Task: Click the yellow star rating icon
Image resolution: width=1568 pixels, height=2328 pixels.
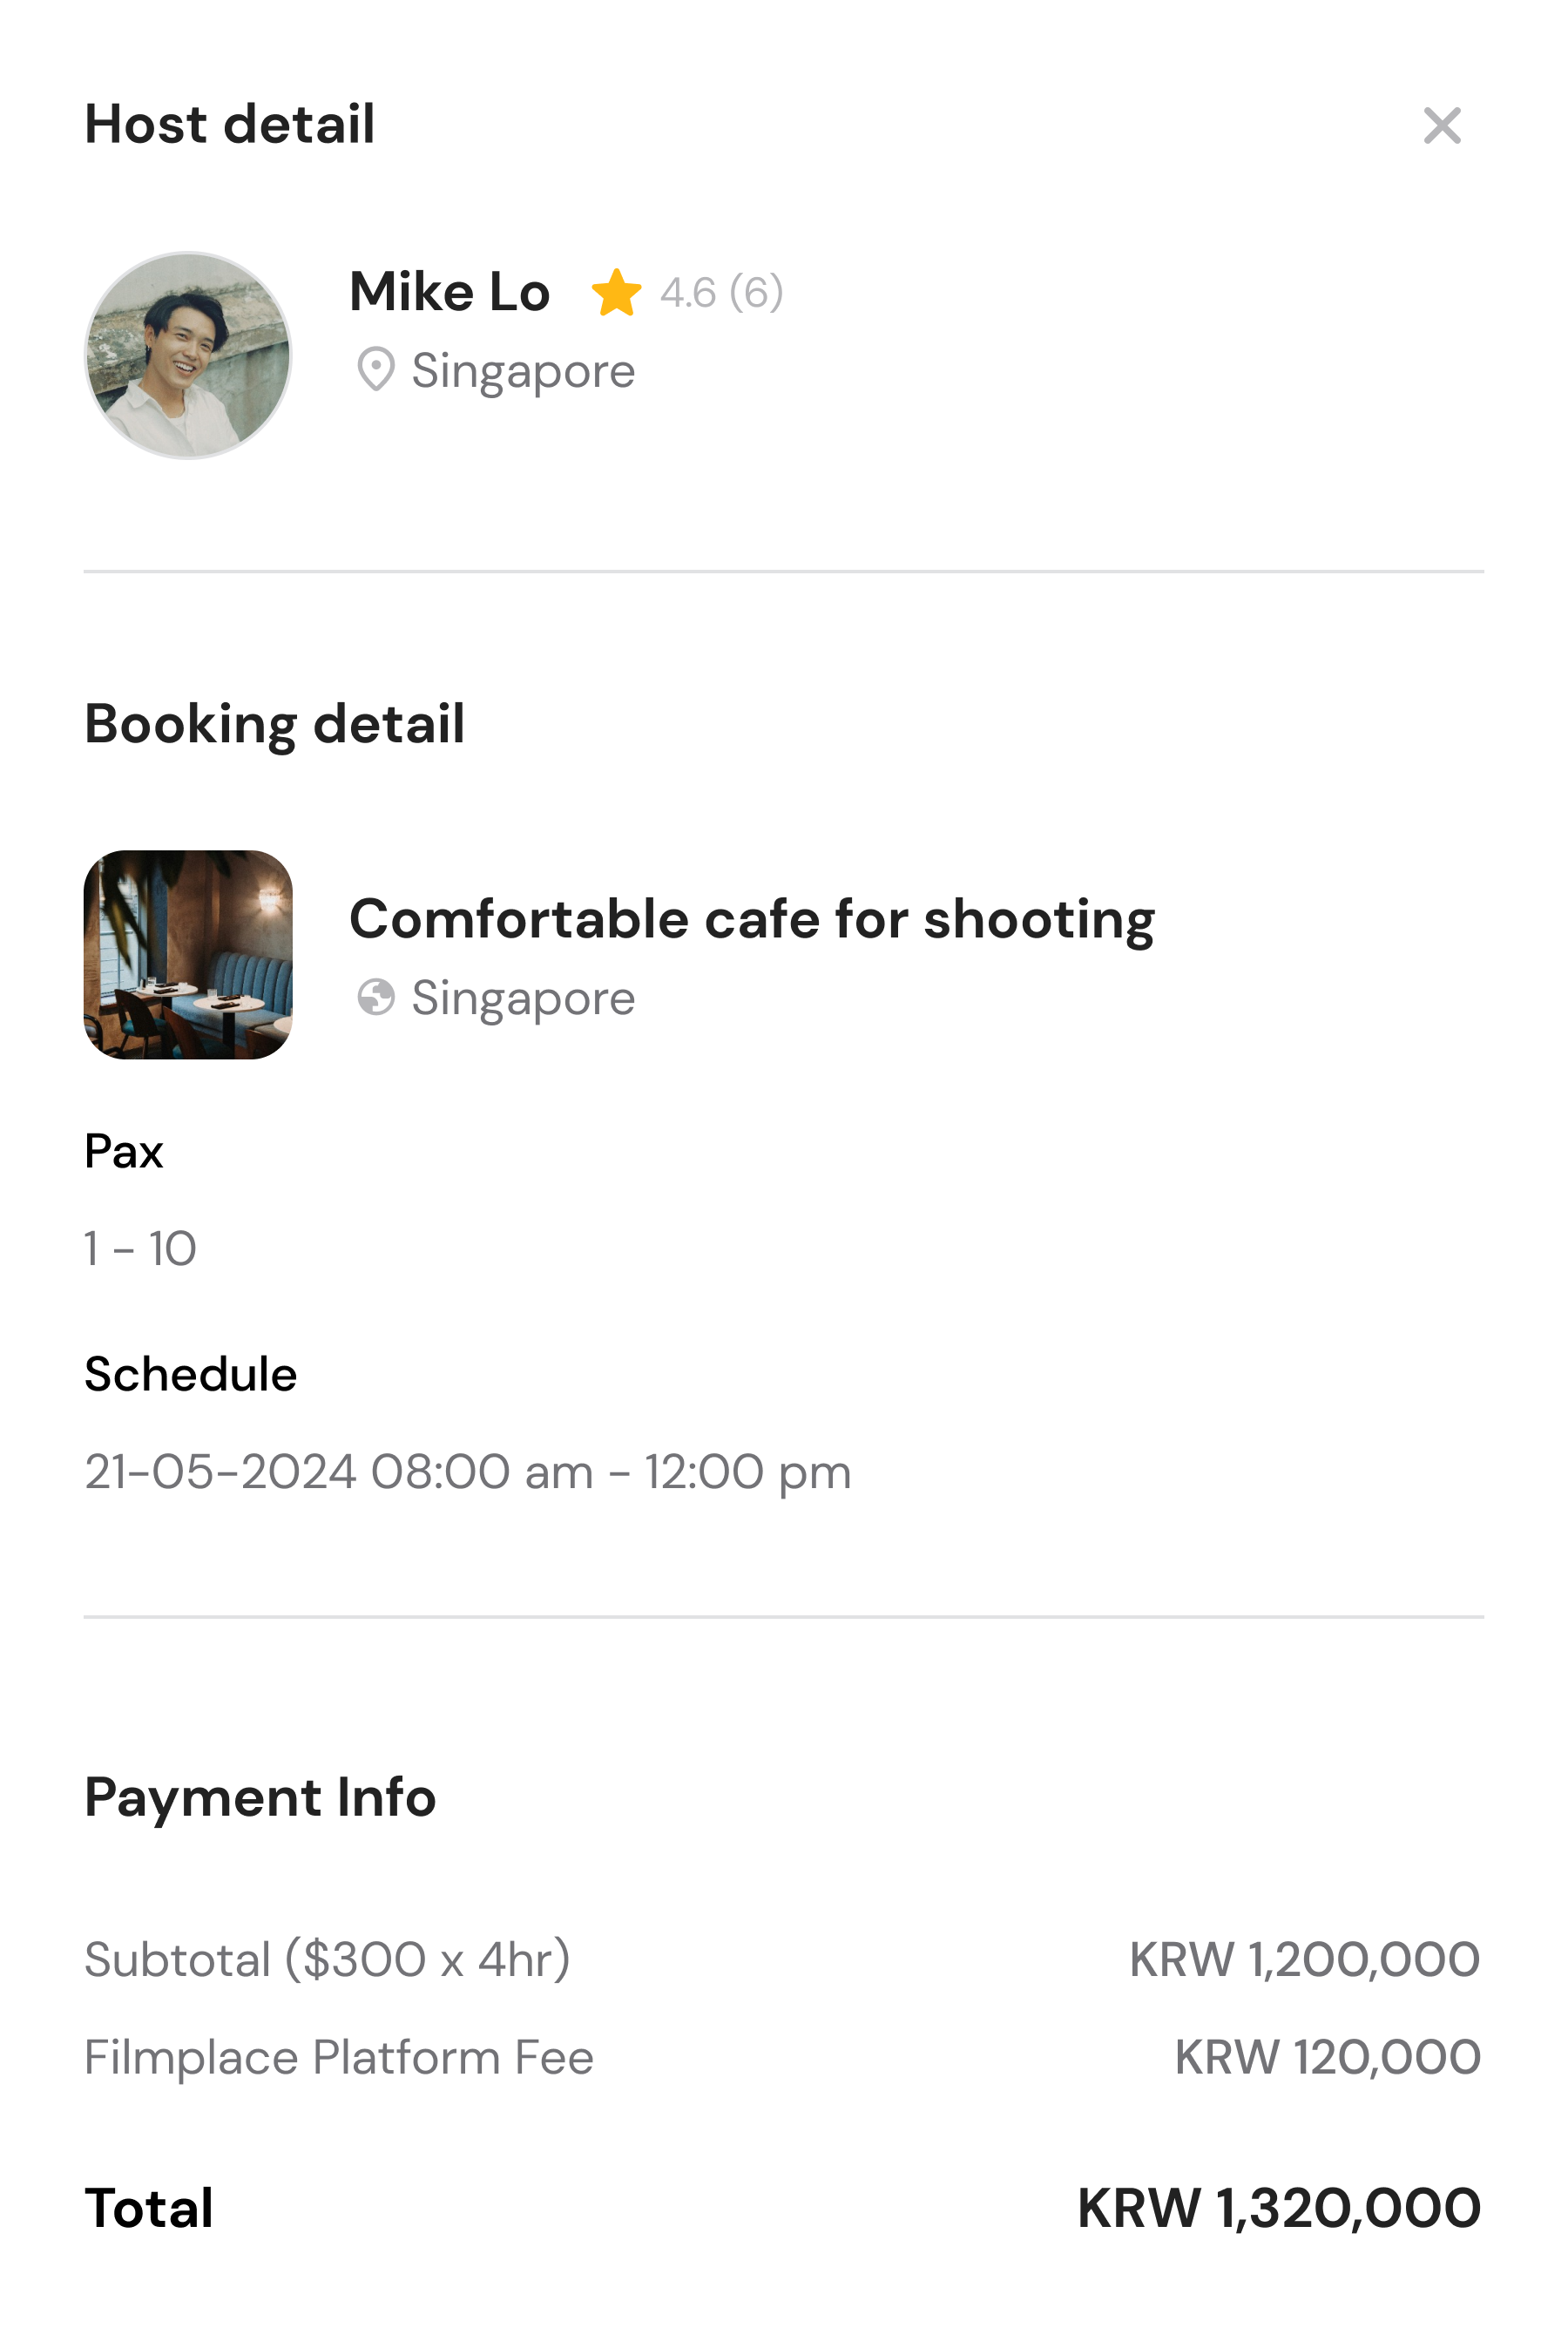Action: (x=616, y=293)
